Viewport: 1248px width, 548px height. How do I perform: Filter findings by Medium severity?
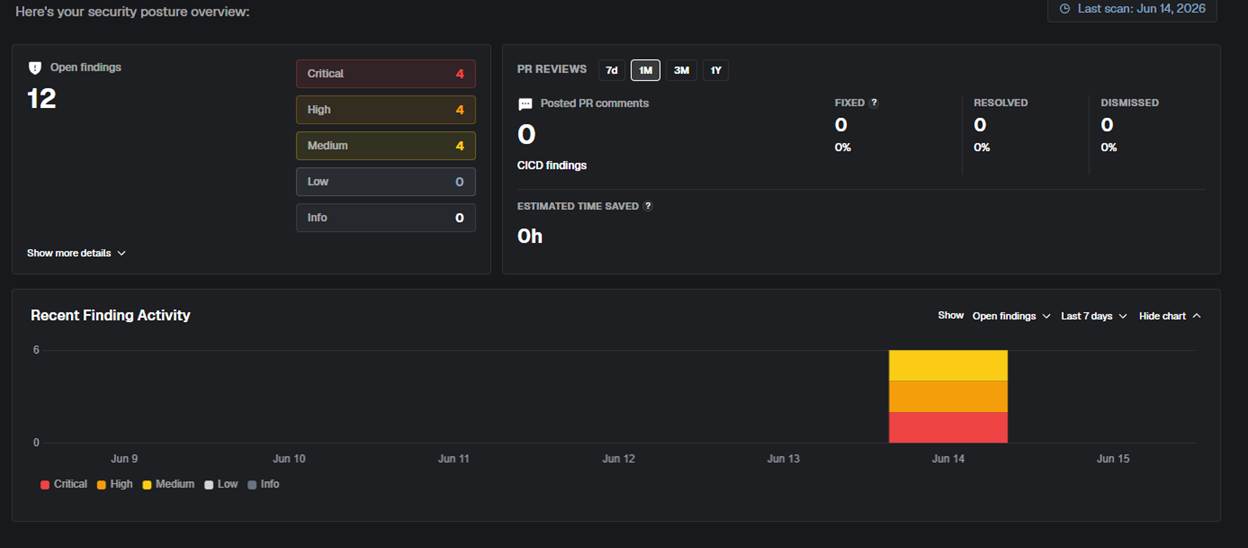point(386,146)
